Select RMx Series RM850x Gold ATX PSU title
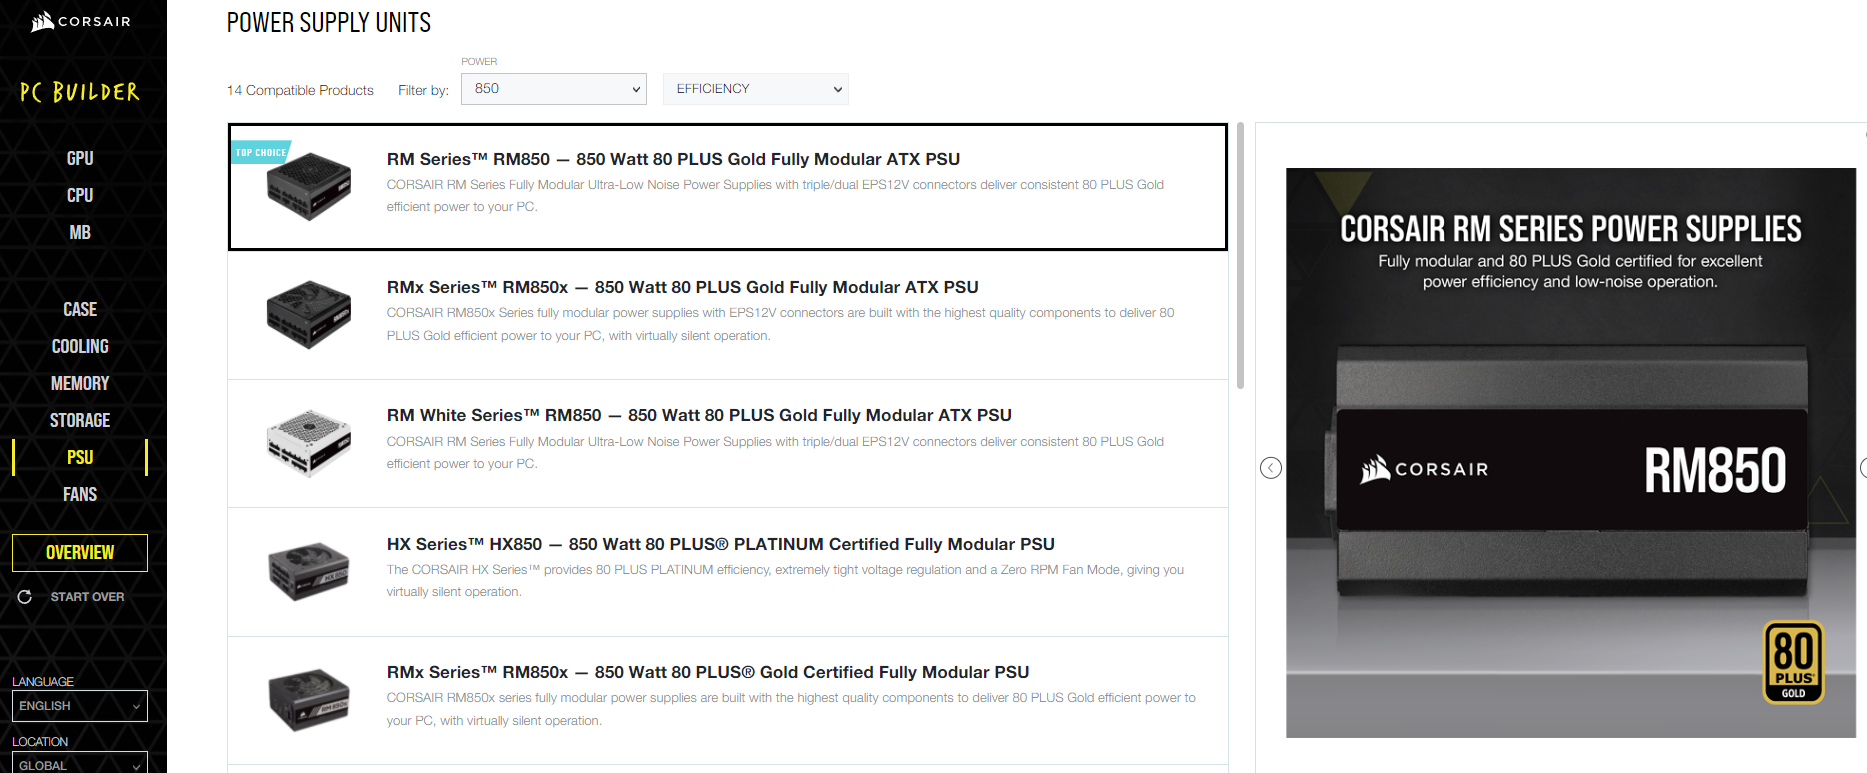Screen dimensions: 1867x773 pyautogui.click(x=682, y=287)
